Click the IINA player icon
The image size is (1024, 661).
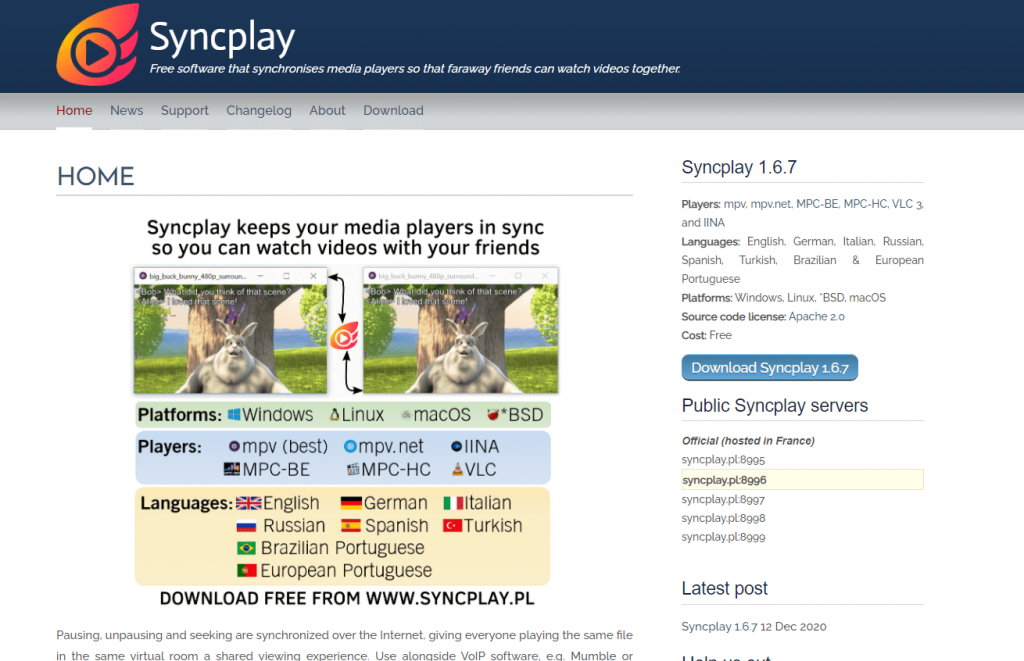click(456, 447)
